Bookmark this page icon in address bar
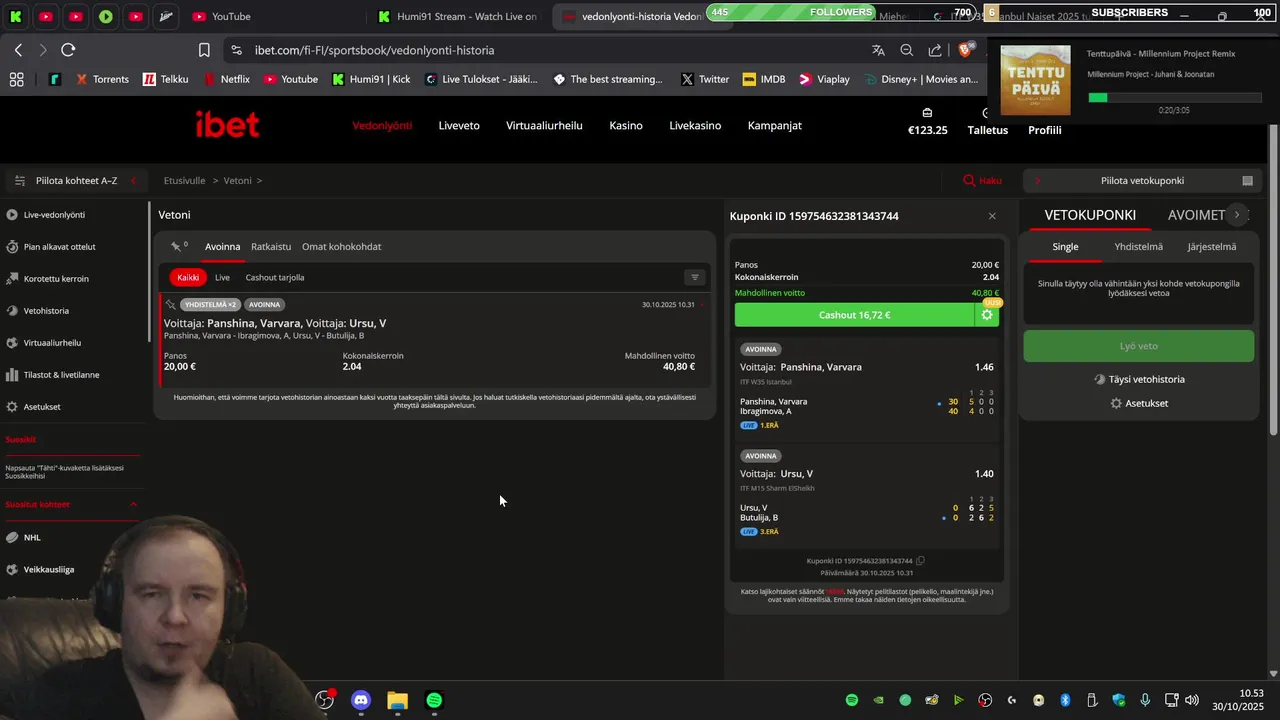Image resolution: width=1280 pixels, height=720 pixels. [x=204, y=50]
